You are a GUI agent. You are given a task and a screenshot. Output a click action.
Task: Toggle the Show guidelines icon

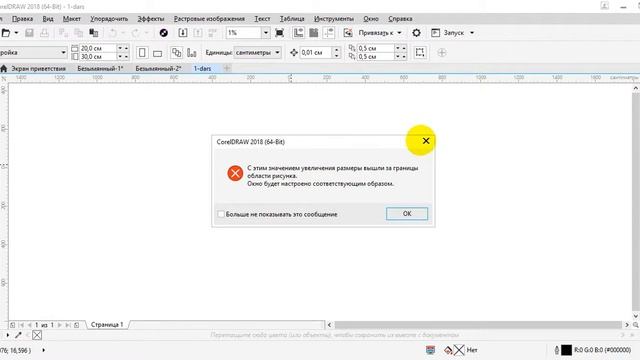(x=329, y=33)
